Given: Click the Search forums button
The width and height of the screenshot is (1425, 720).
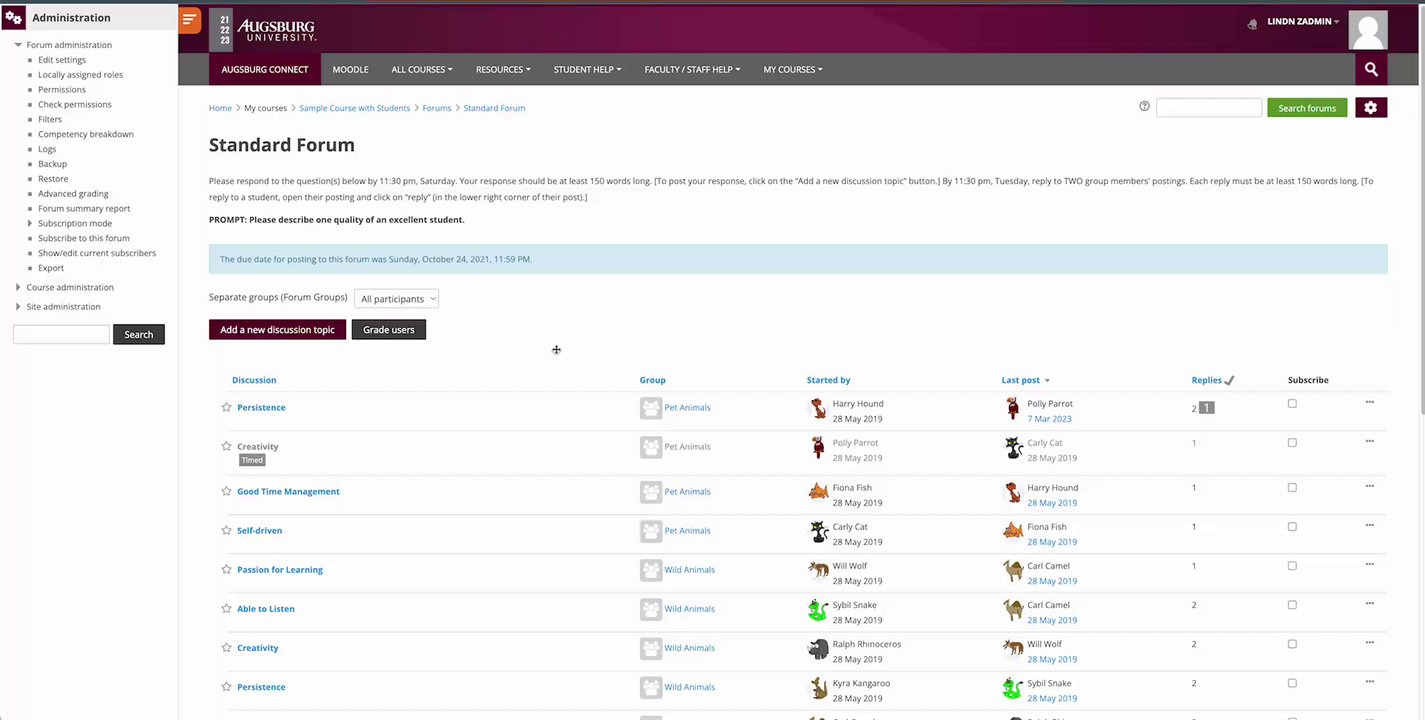Looking at the screenshot, I should coord(1307,108).
